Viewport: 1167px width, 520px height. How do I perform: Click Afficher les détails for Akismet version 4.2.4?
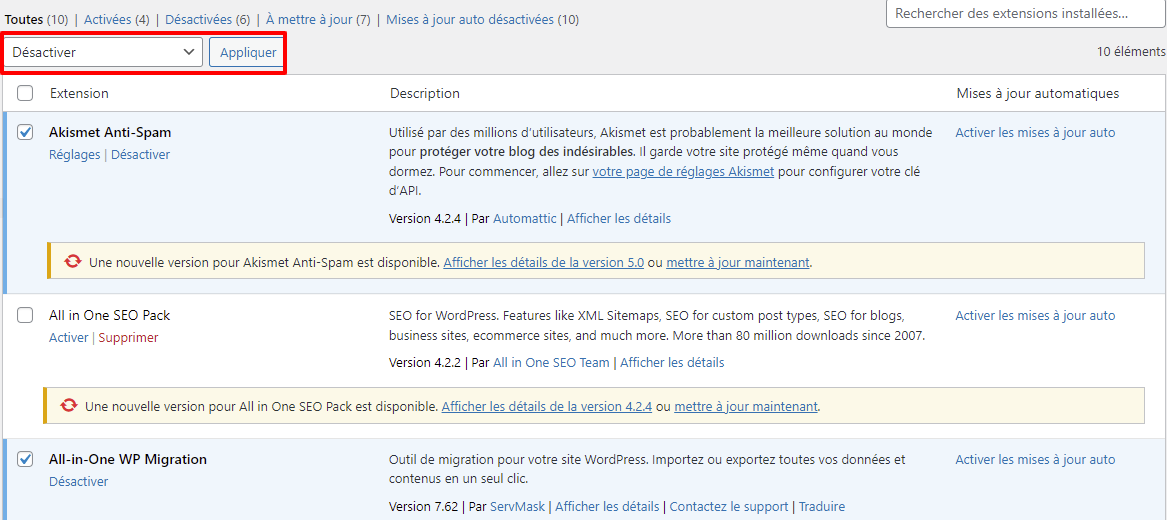pos(619,219)
